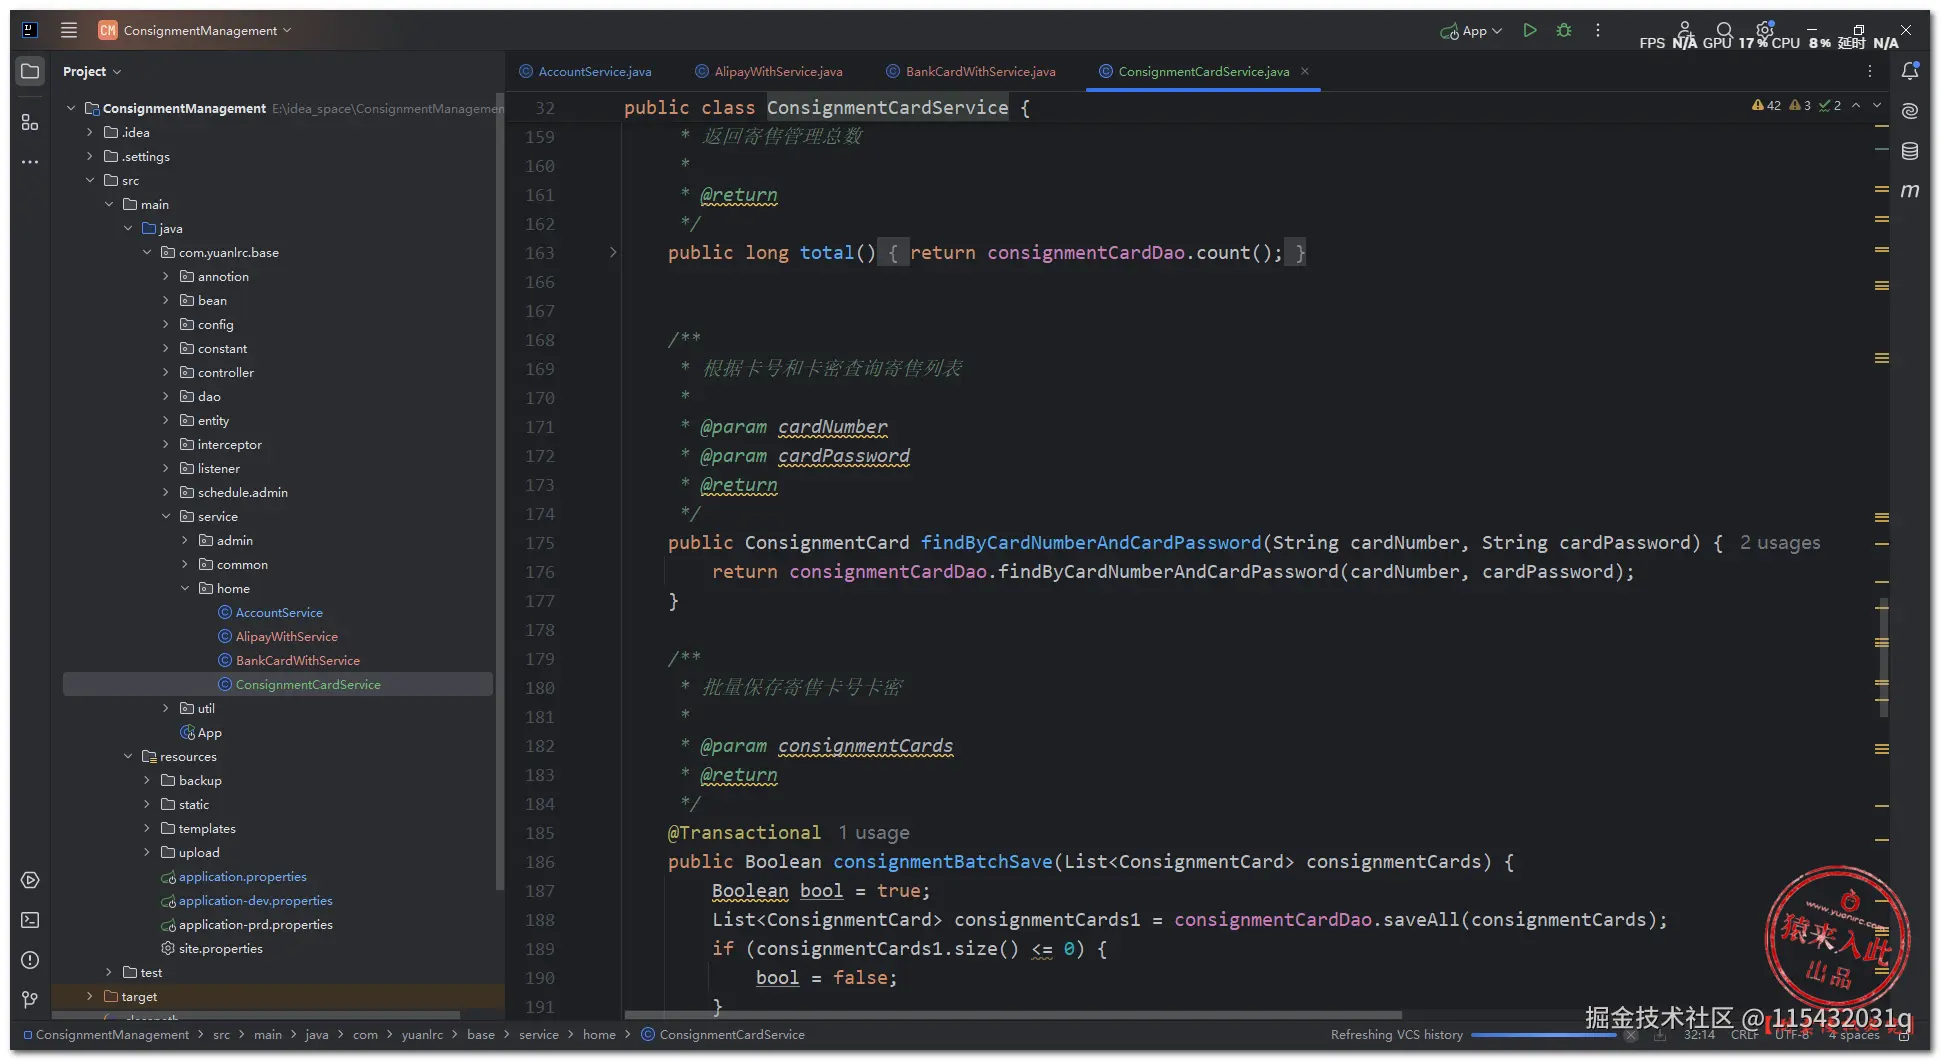Open the Maven tool window
Screen dimensions: 1941x1061
tap(1910, 191)
